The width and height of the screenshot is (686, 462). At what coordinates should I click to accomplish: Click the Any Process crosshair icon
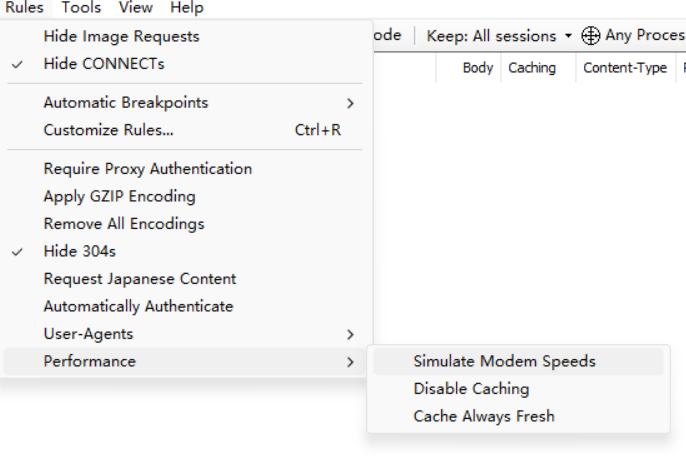[x=590, y=35]
